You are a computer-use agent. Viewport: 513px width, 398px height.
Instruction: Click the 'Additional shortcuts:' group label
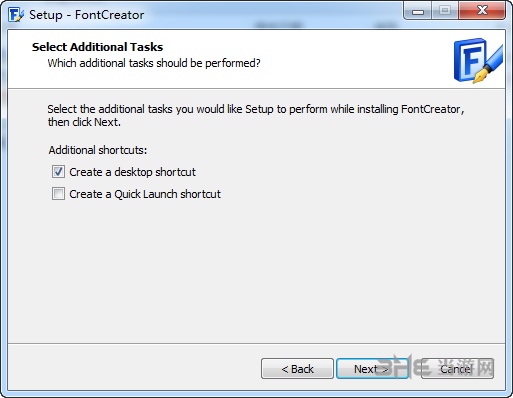[x=98, y=150]
